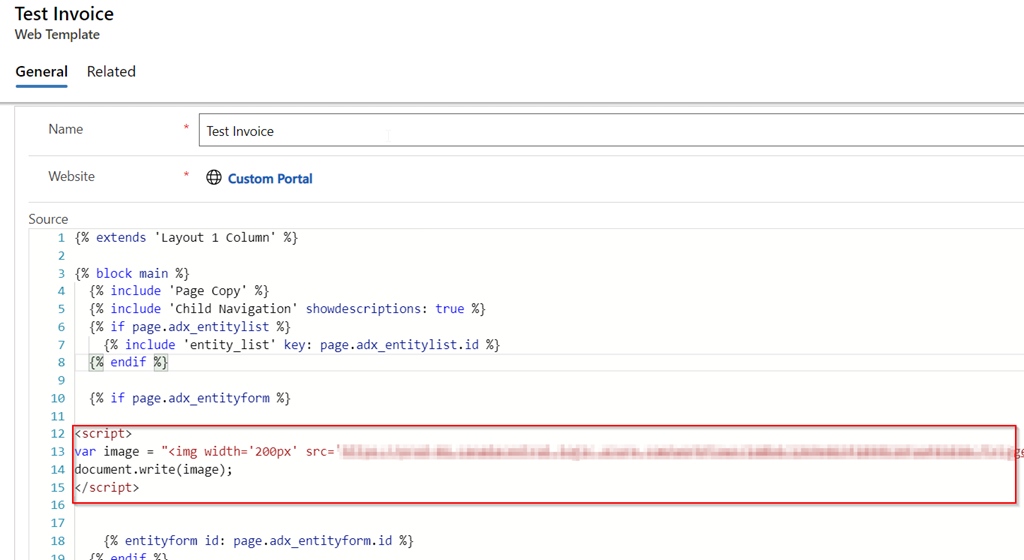Click the globe icon beside Custom Portal
This screenshot has width=1024, height=560.
pos(214,178)
